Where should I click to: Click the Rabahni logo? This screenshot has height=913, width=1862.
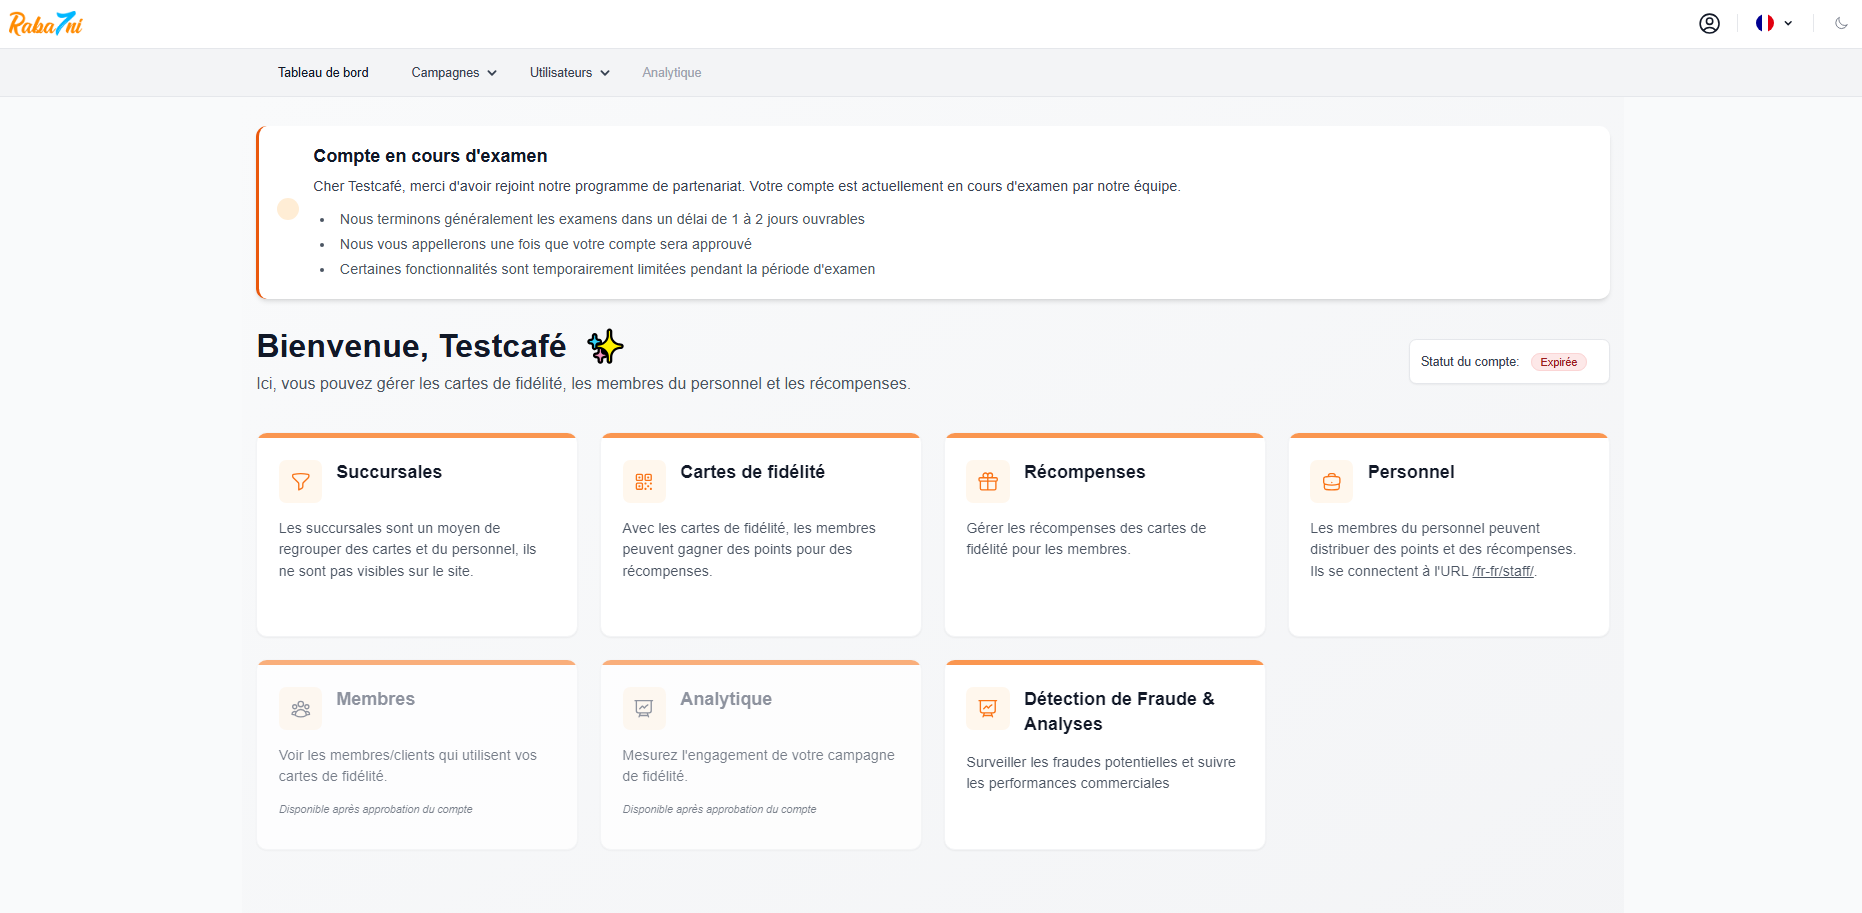(46, 24)
